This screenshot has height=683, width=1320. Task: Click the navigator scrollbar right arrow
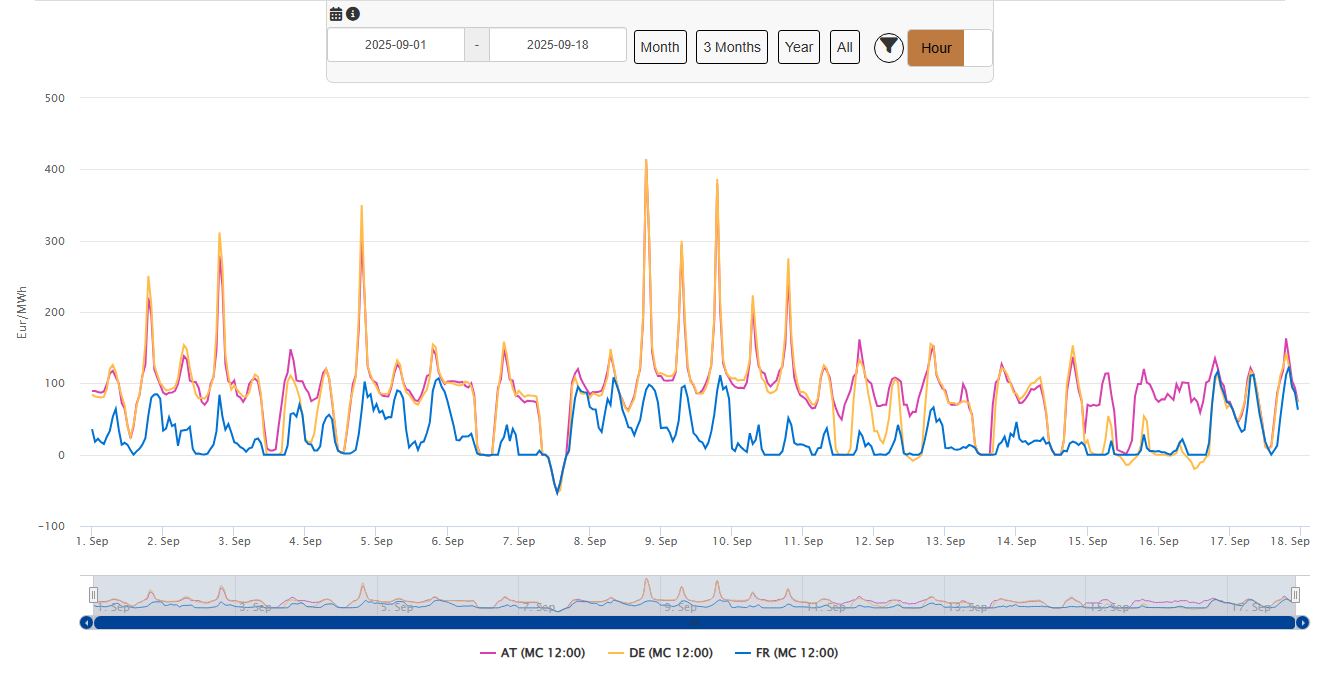click(1302, 622)
